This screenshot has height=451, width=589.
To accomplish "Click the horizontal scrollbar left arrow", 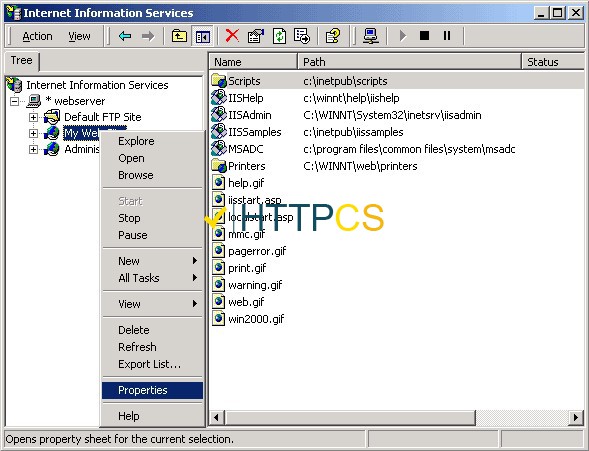I will click(216, 418).
